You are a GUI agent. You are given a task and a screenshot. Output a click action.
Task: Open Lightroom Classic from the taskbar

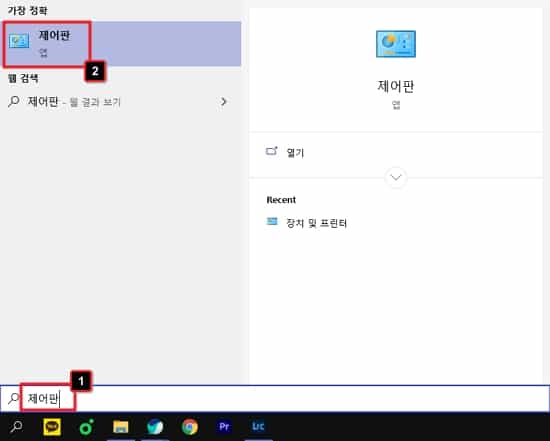[259, 427]
